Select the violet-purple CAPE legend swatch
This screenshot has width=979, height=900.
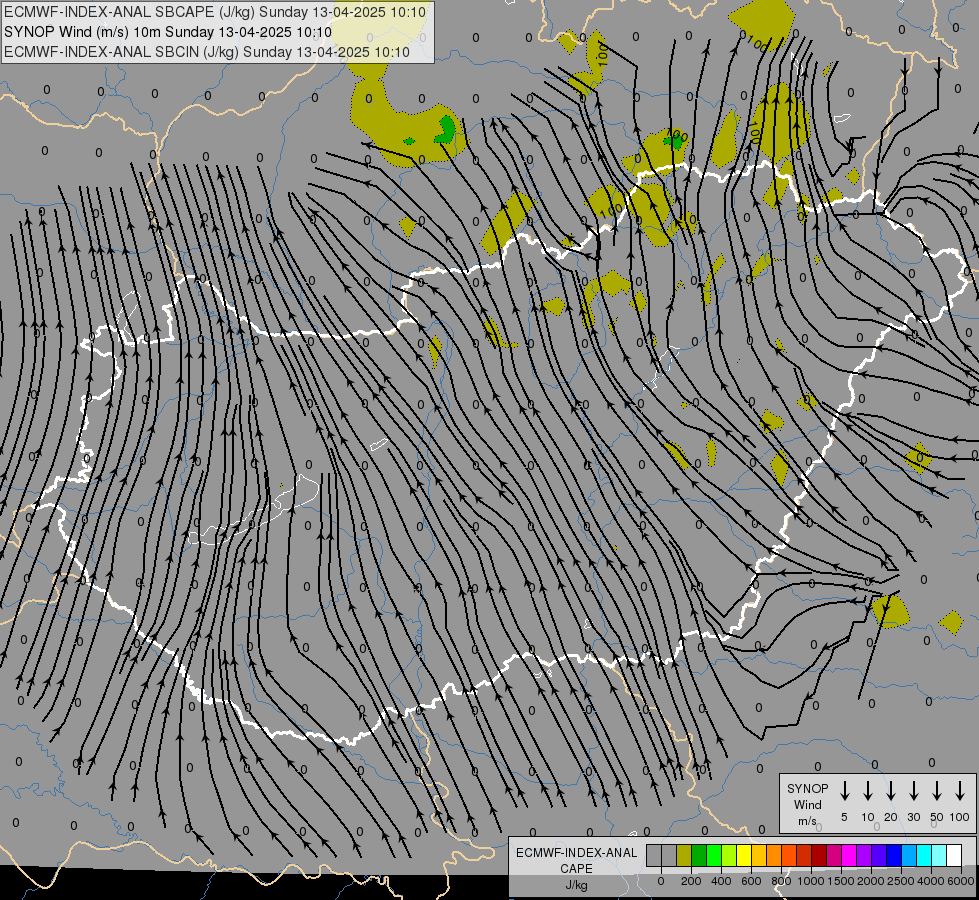863,855
